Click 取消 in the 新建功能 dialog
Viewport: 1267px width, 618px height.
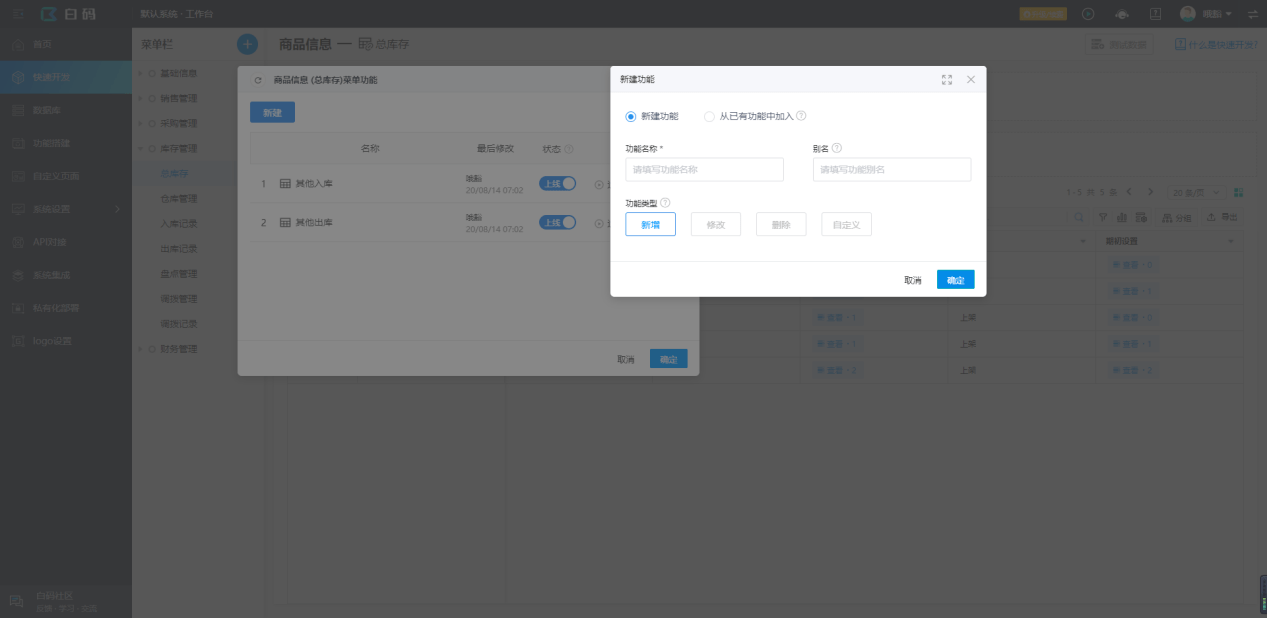[912, 280]
